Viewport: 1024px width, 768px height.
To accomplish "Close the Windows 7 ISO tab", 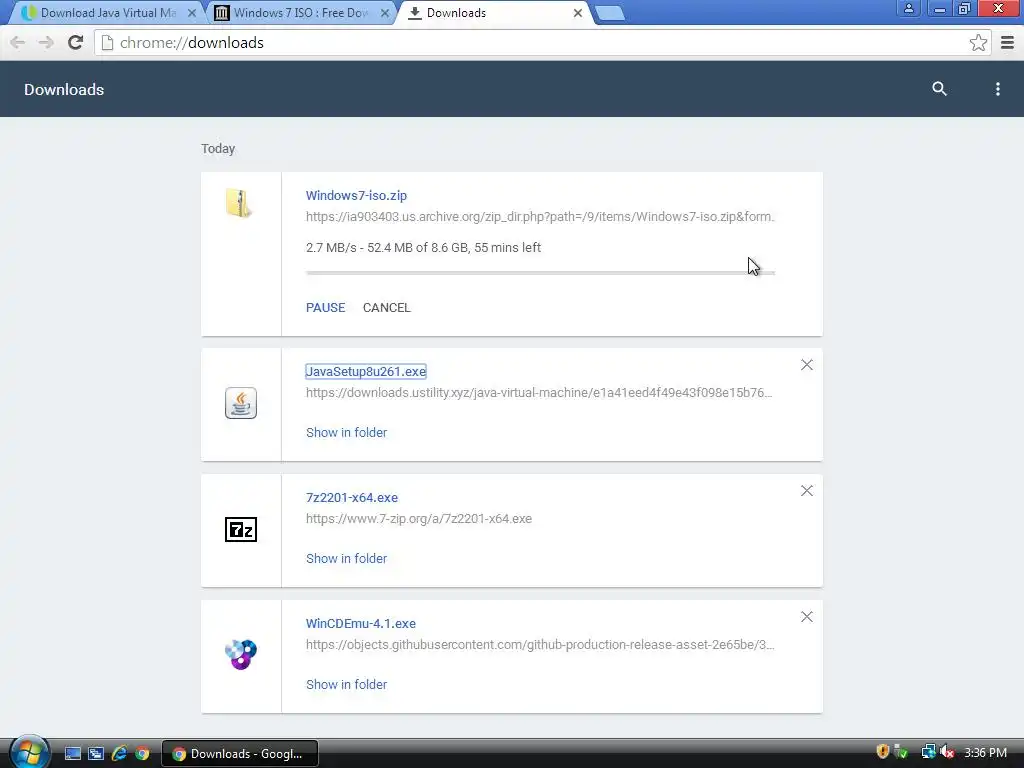I will click(385, 13).
